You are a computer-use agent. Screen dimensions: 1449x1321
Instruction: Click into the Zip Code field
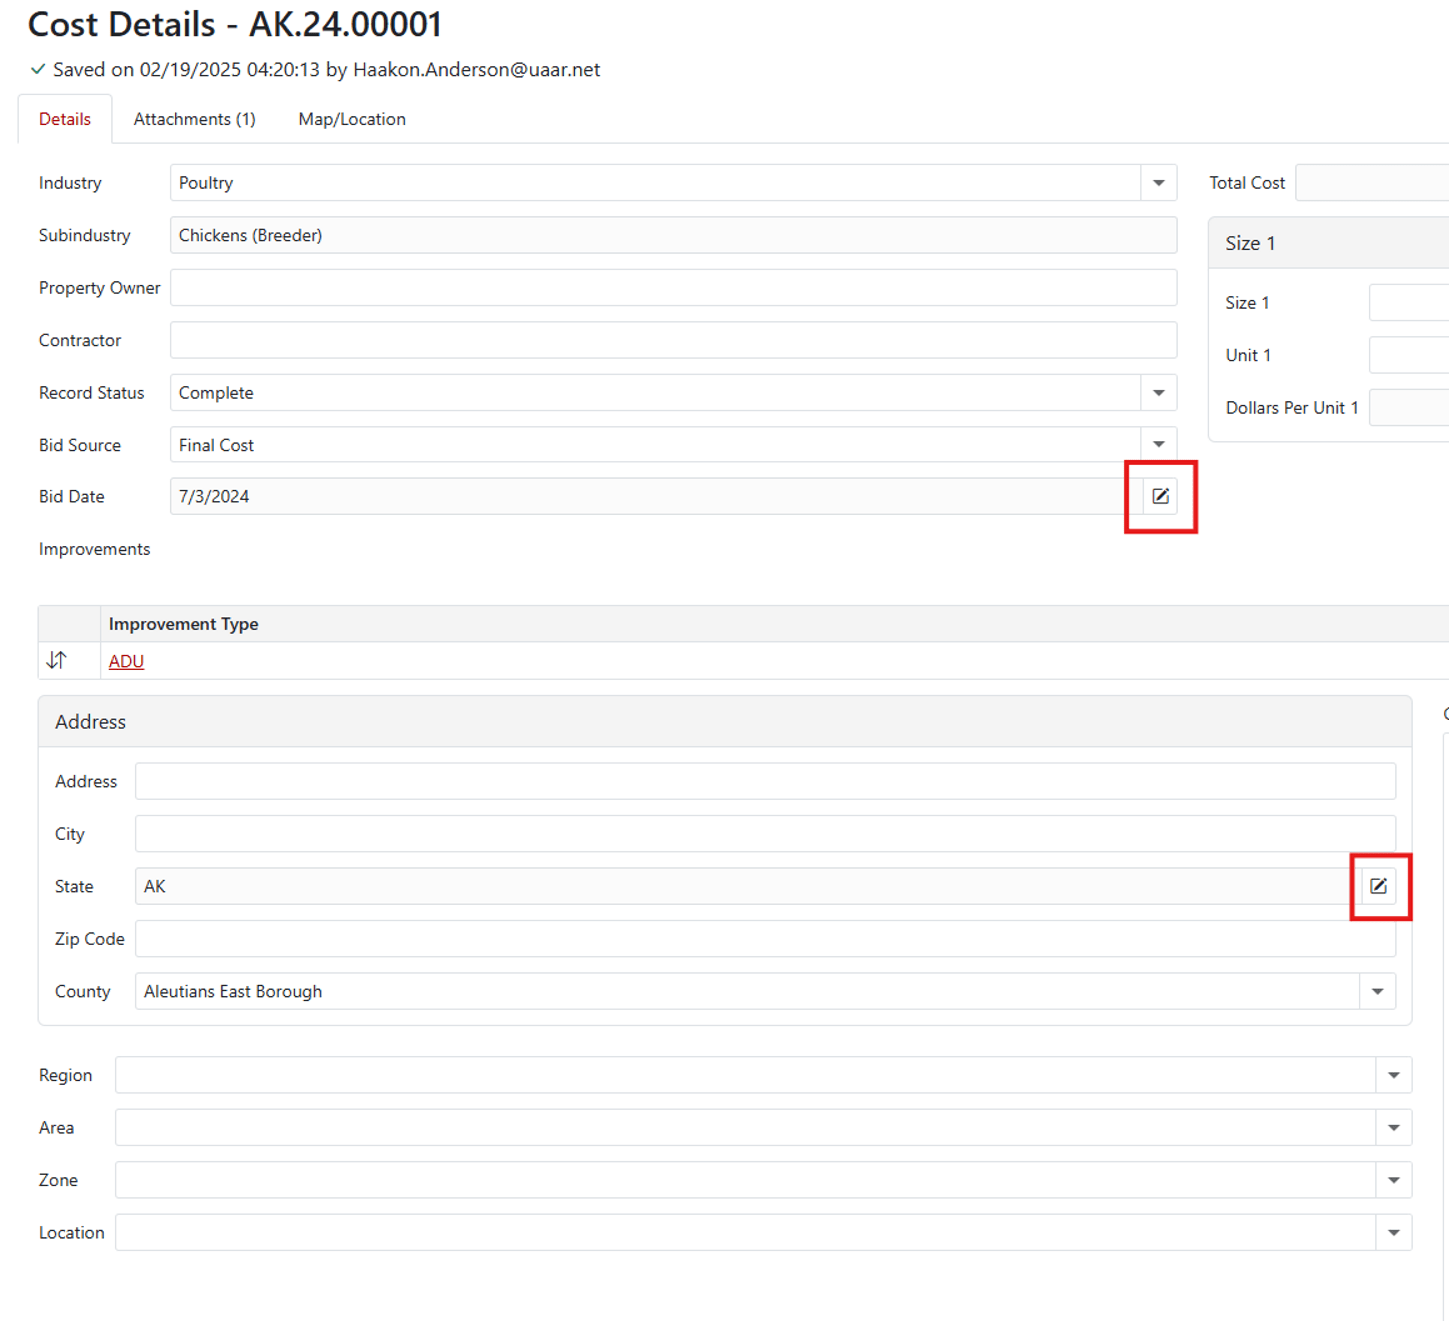tap(765, 939)
